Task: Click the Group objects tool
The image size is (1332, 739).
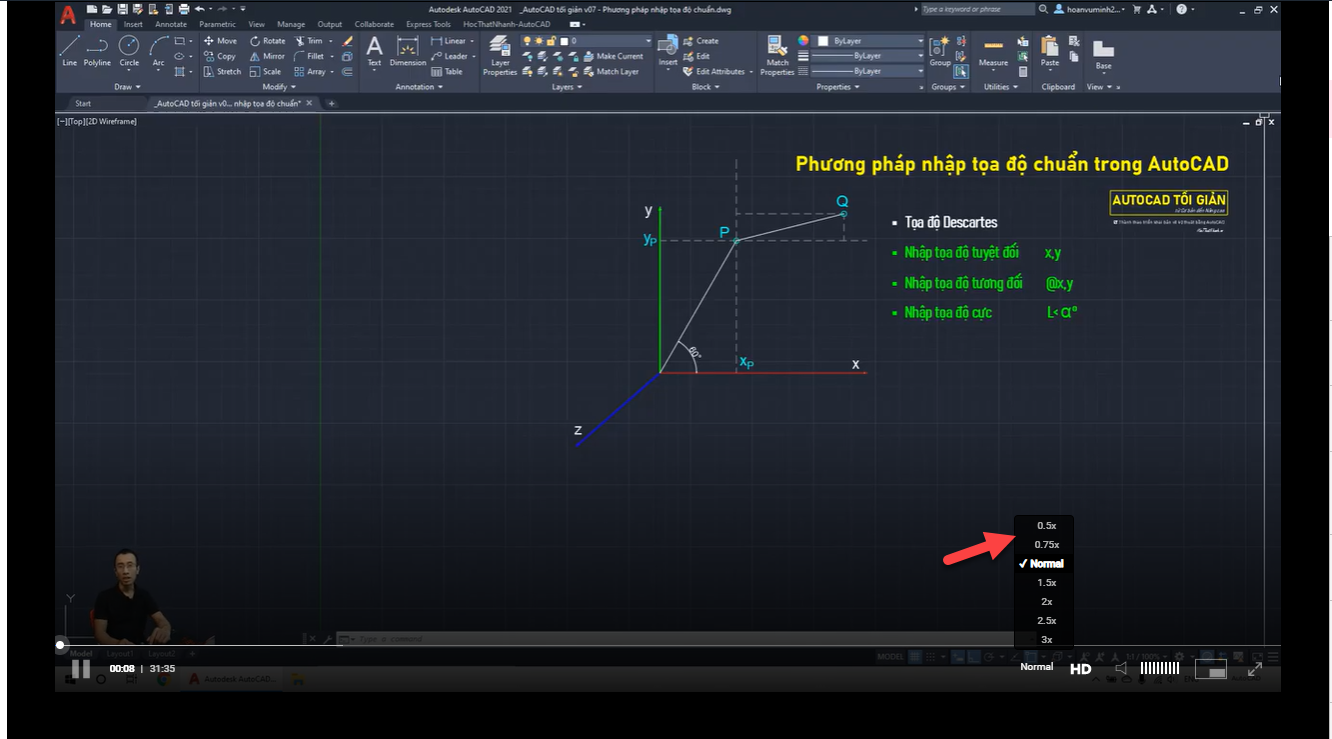Action: click(x=940, y=51)
